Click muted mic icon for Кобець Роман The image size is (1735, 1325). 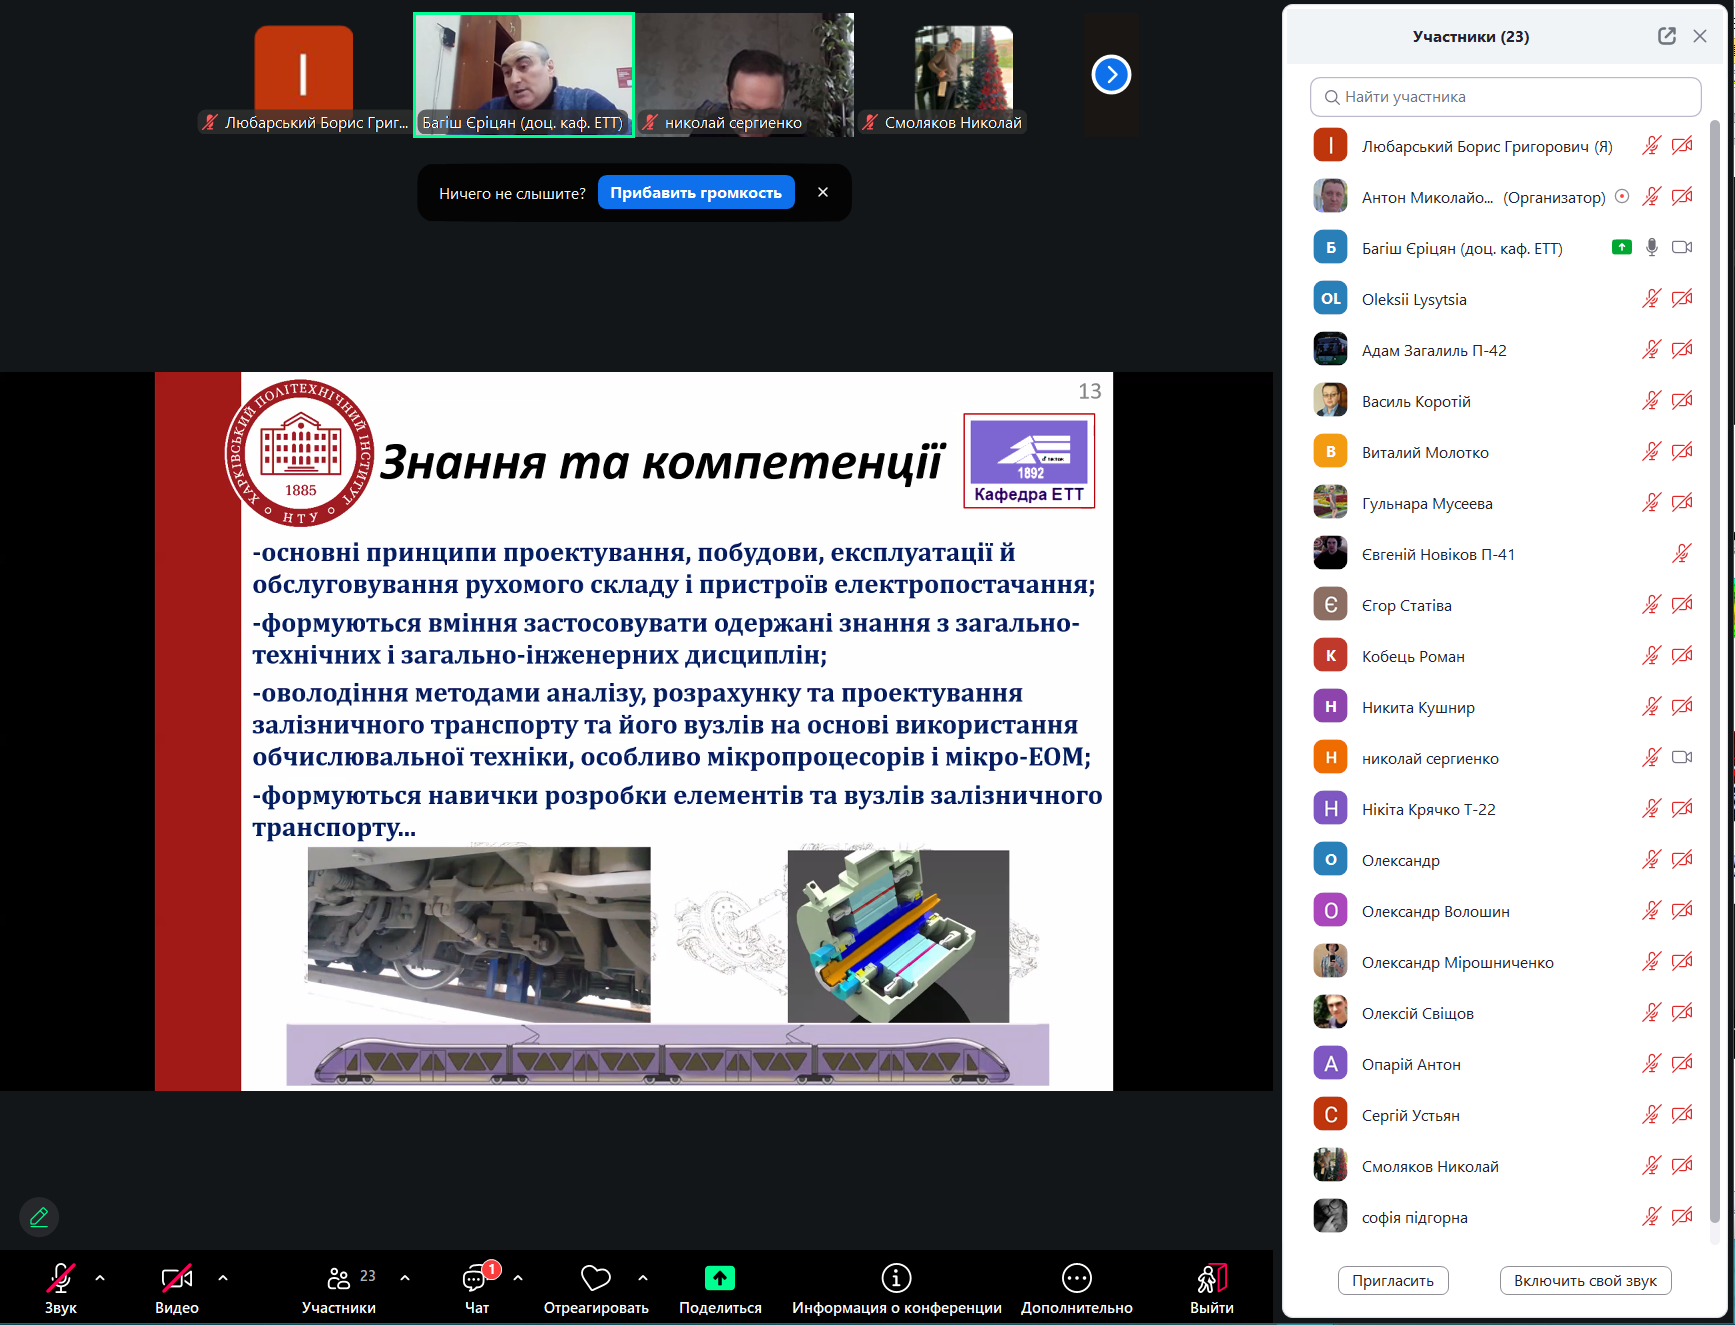coord(1652,656)
